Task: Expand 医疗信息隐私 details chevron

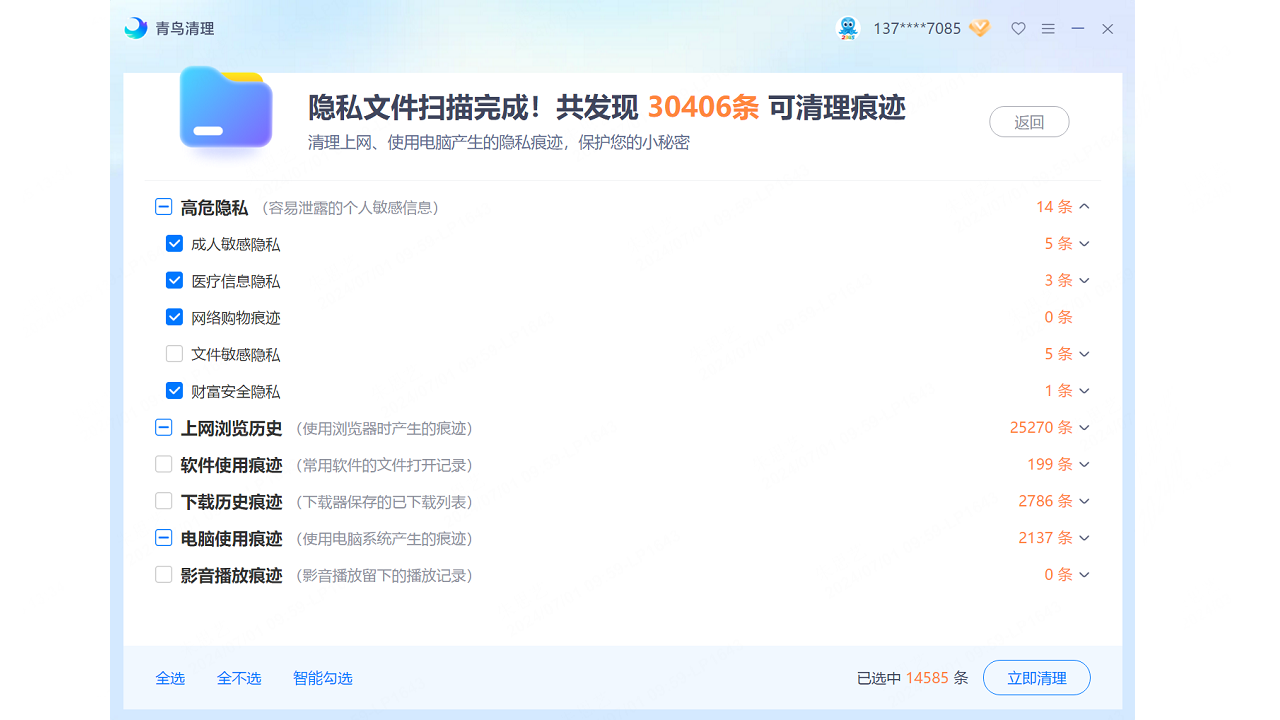Action: point(1085,281)
